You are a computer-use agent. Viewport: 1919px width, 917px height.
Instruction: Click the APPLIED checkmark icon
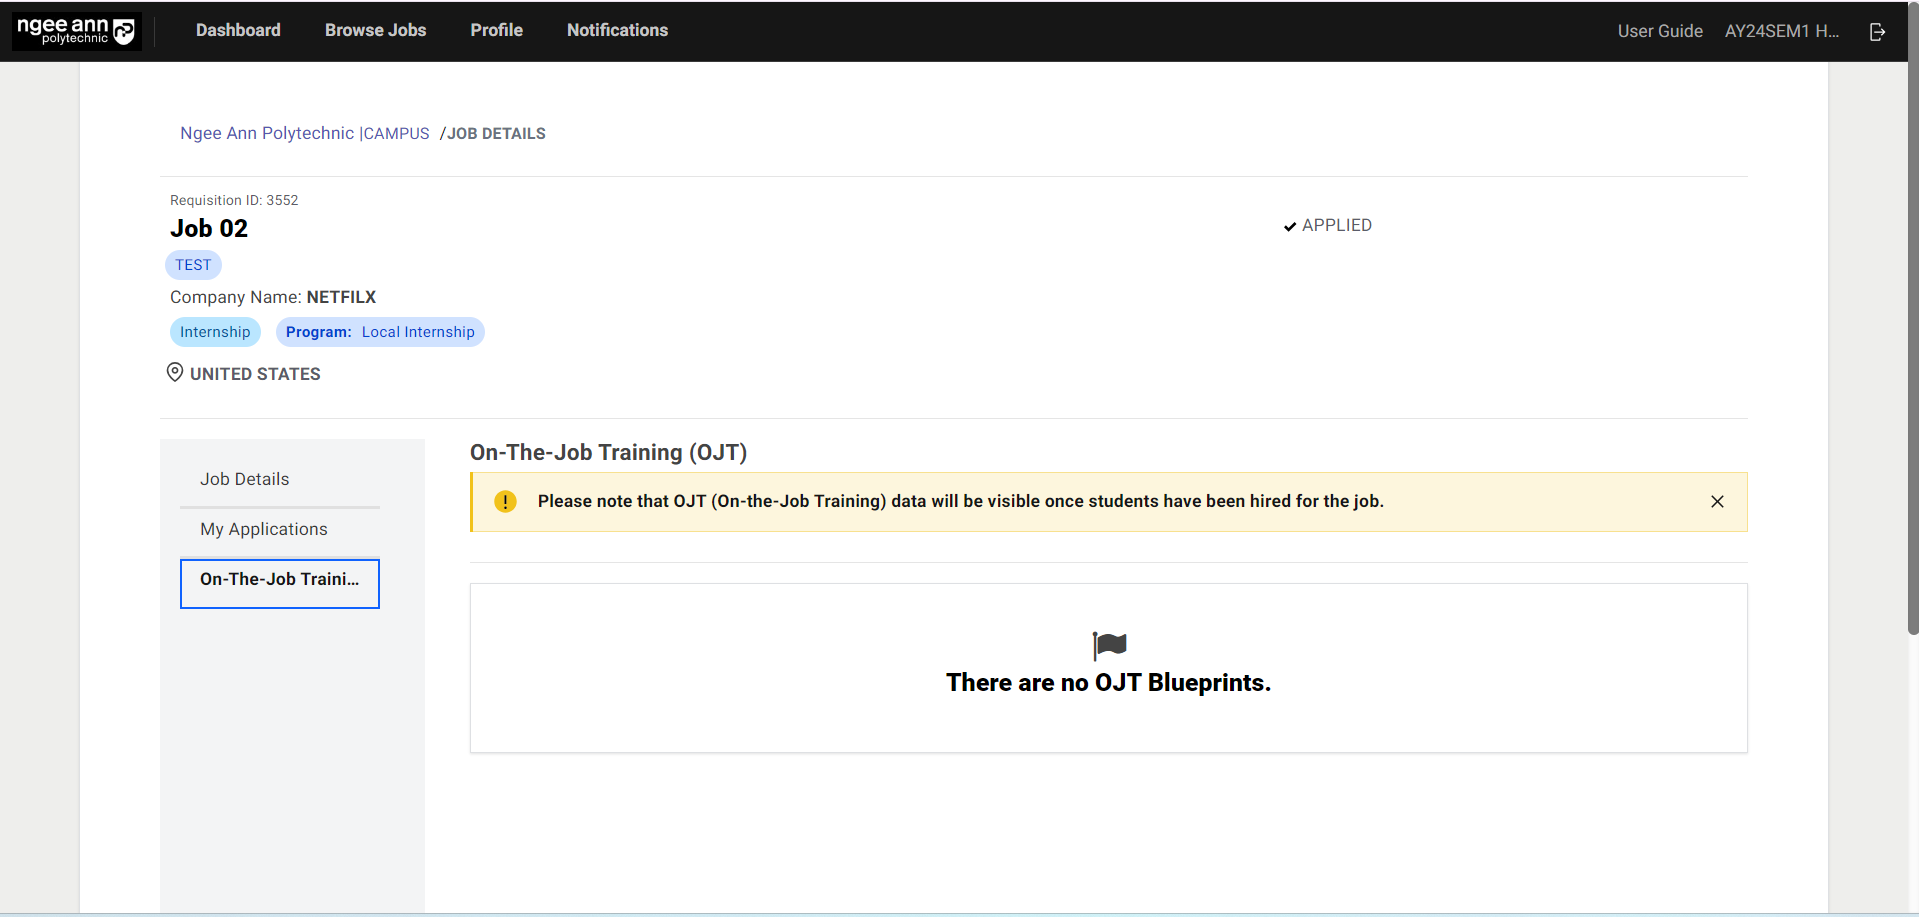point(1290,227)
